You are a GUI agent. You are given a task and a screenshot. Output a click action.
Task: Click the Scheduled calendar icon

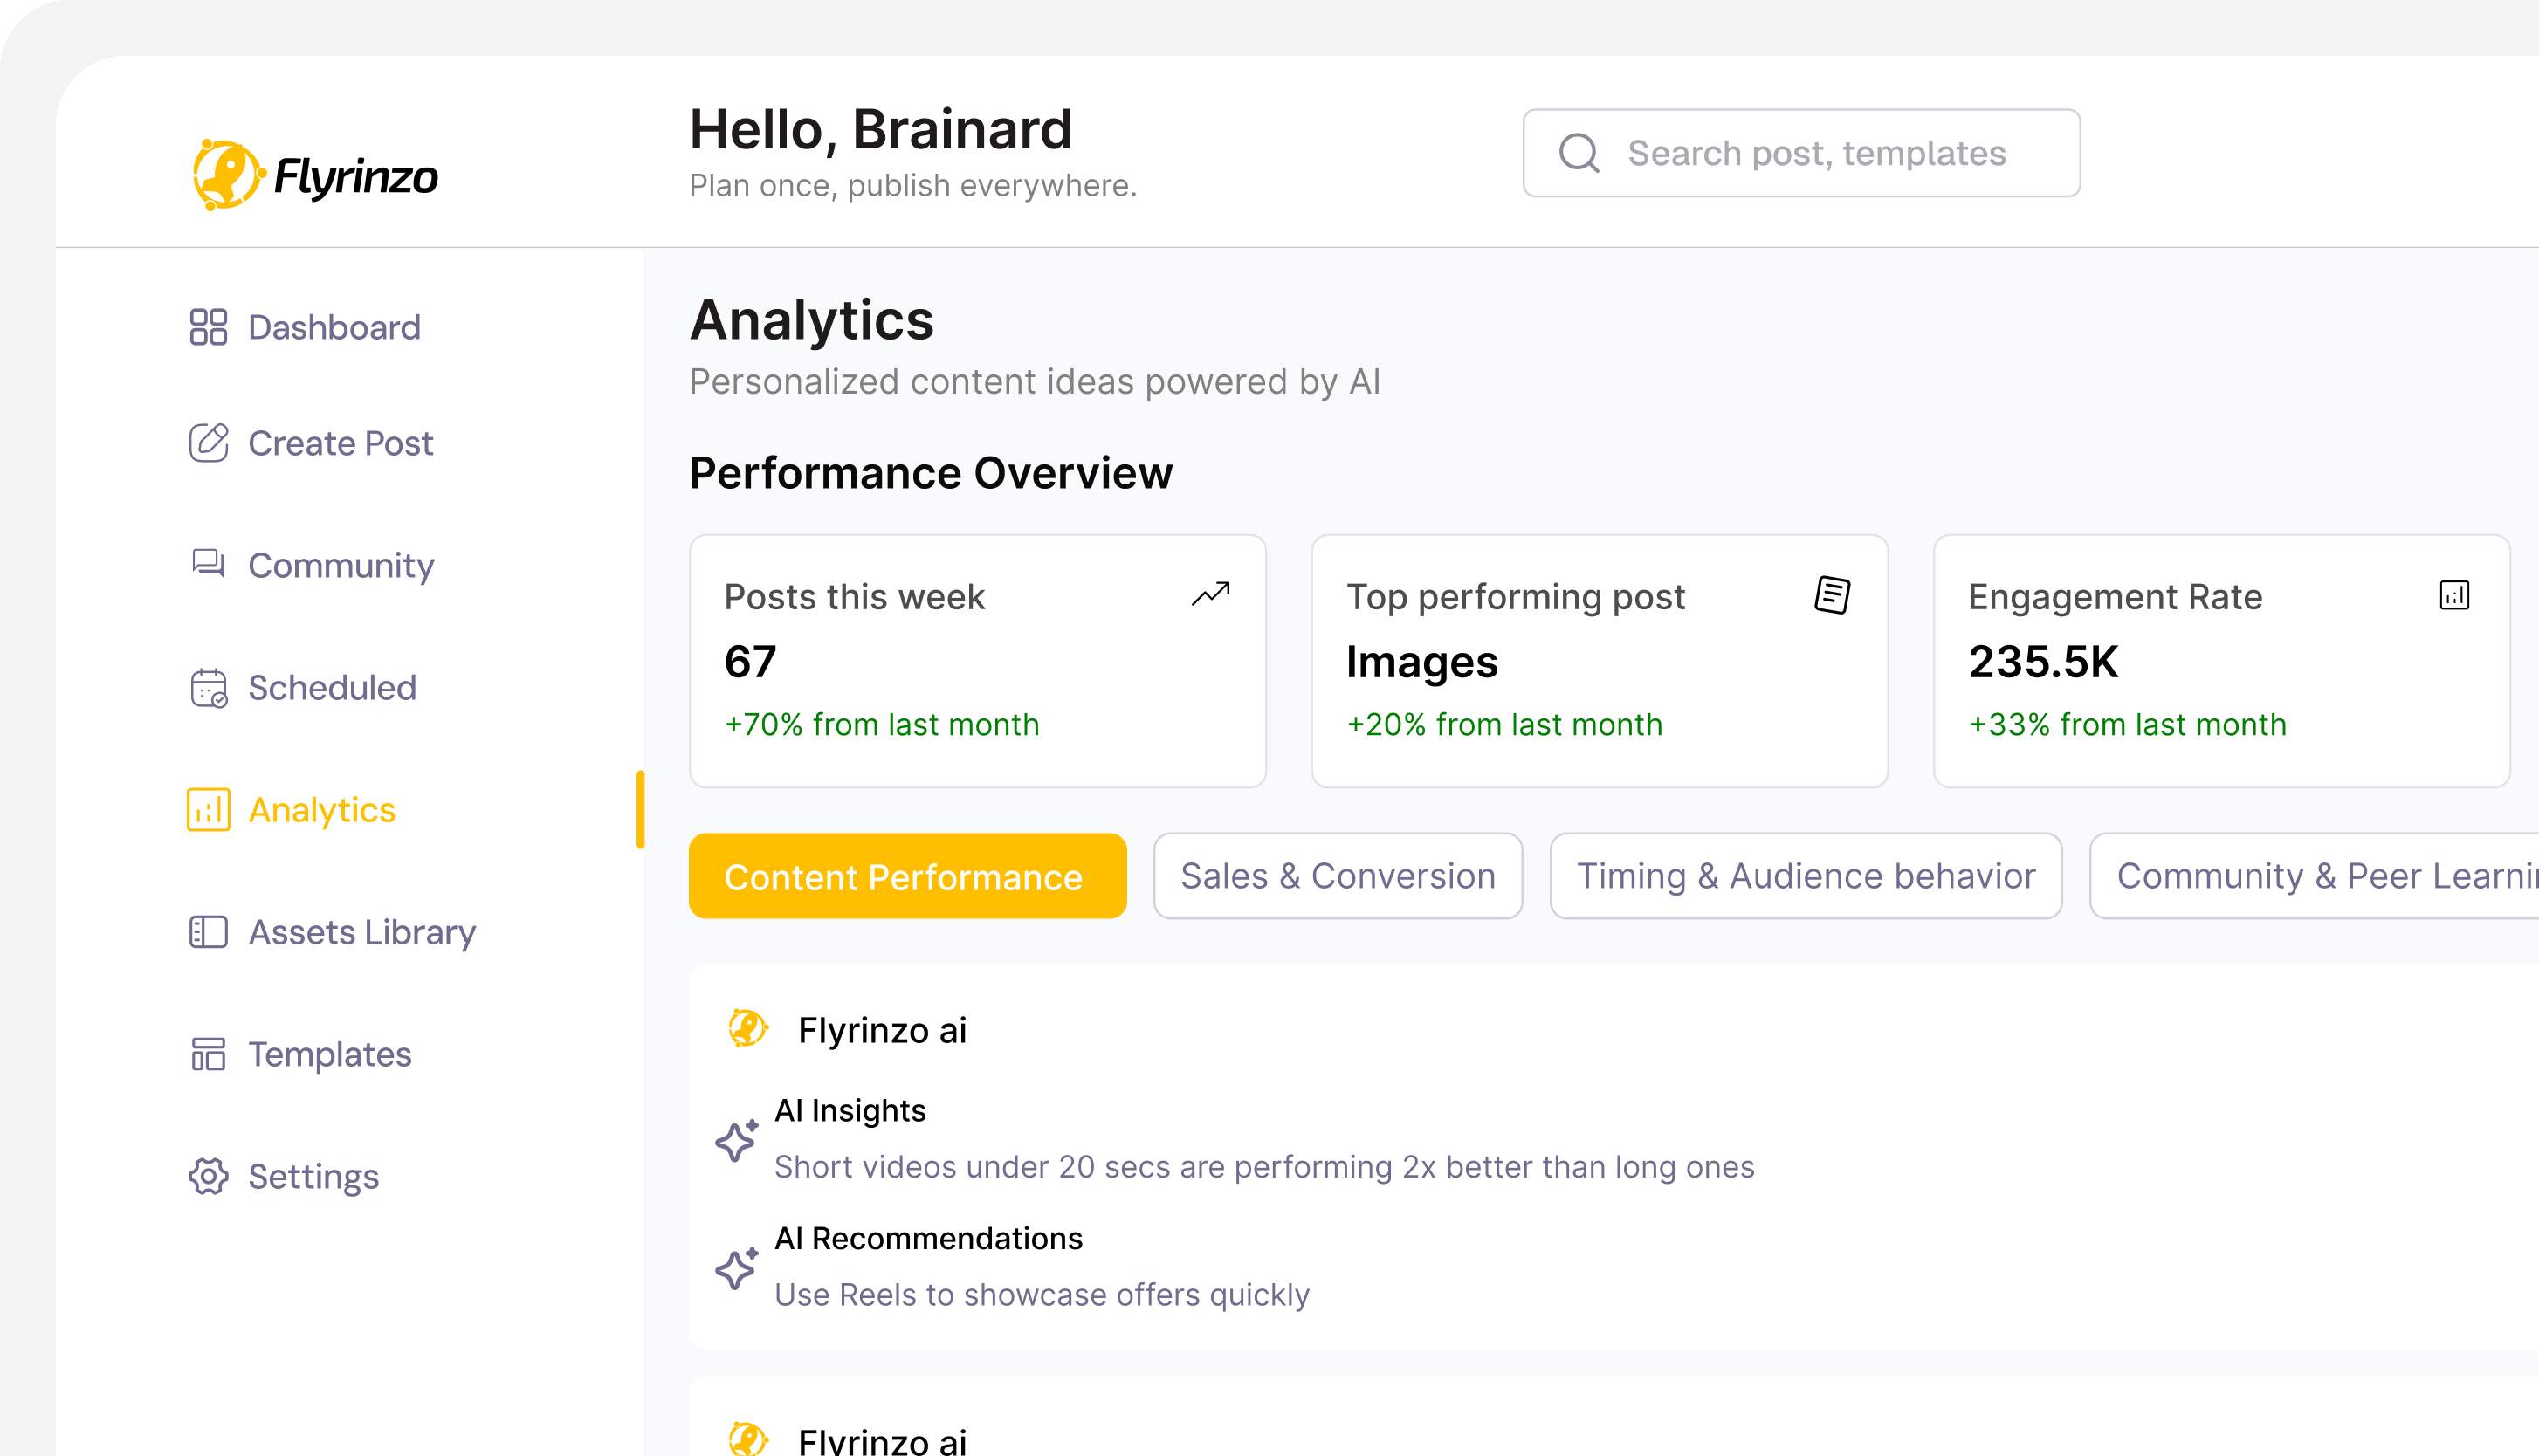[208, 688]
